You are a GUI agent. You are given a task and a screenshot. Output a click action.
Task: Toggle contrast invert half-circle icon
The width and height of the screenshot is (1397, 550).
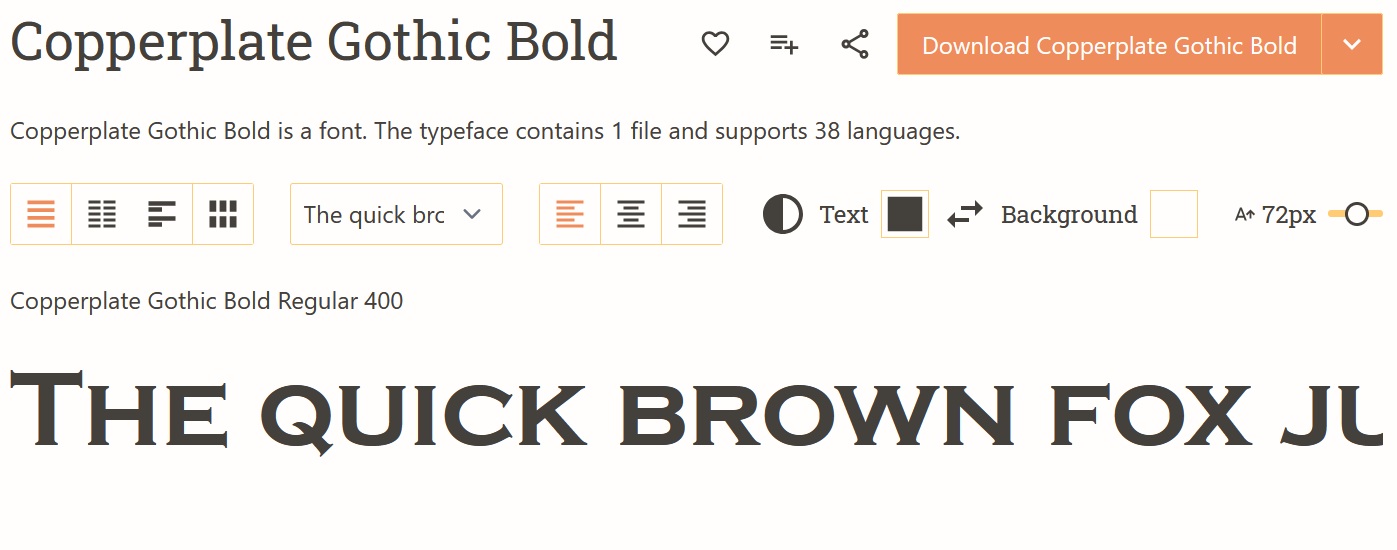783,214
